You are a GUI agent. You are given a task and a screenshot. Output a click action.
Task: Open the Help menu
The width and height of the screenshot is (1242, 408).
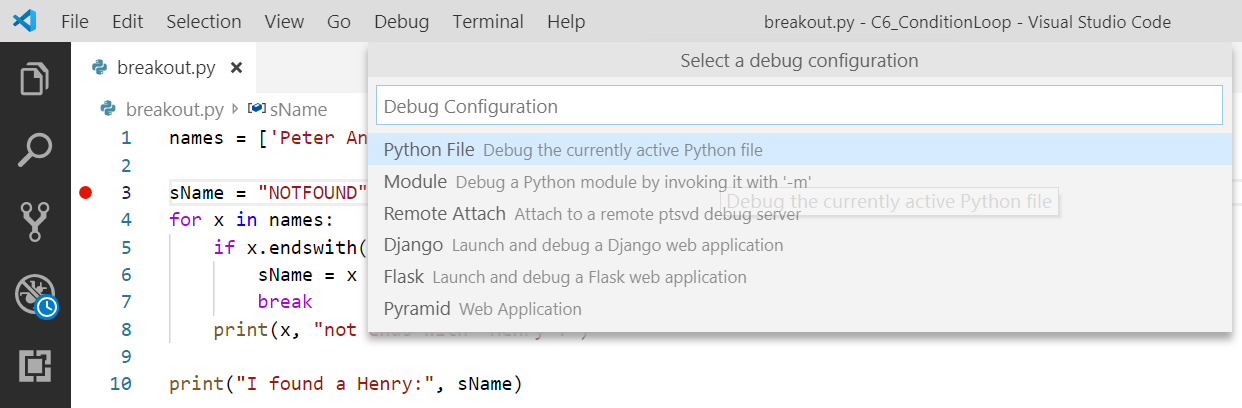coord(566,21)
